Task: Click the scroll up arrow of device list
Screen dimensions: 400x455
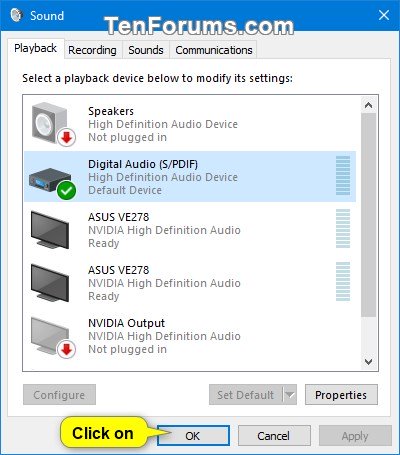Action: (x=368, y=105)
